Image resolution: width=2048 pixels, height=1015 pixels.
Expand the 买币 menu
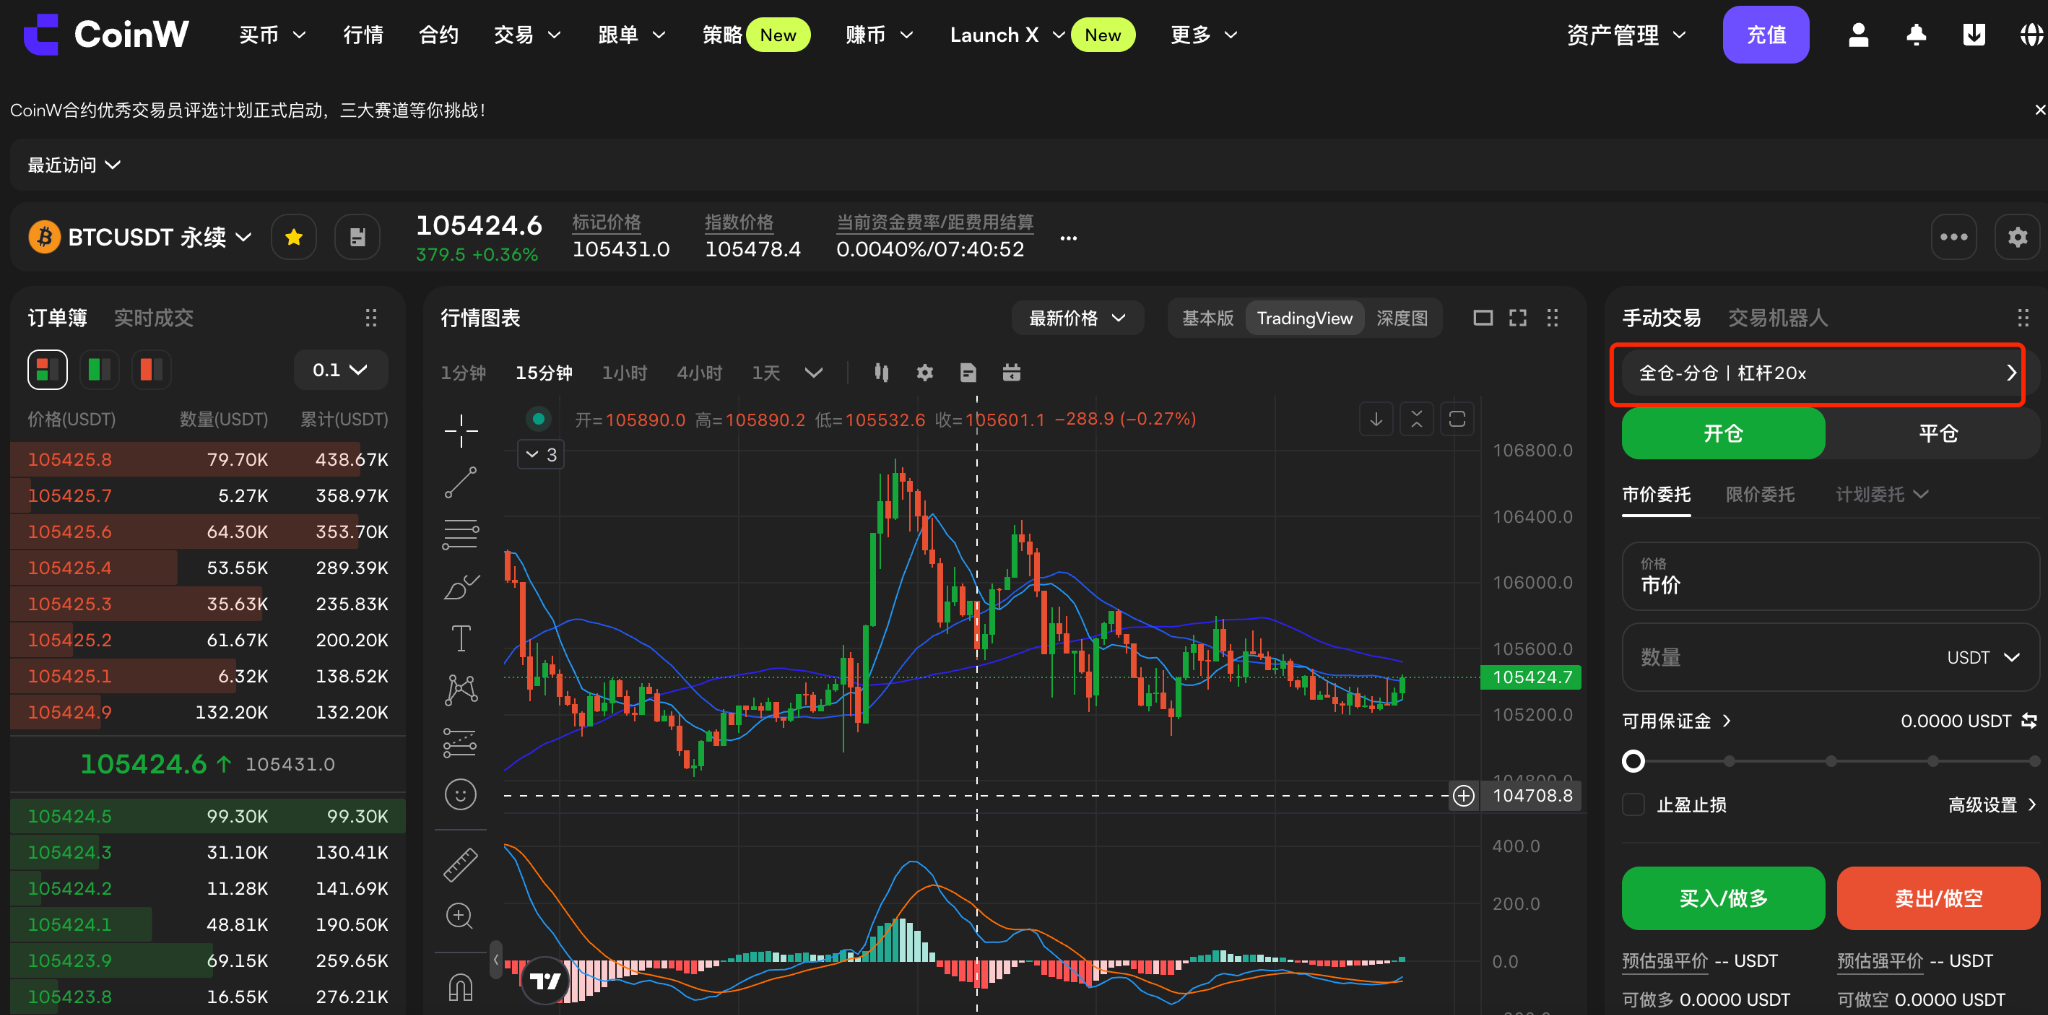(x=272, y=35)
